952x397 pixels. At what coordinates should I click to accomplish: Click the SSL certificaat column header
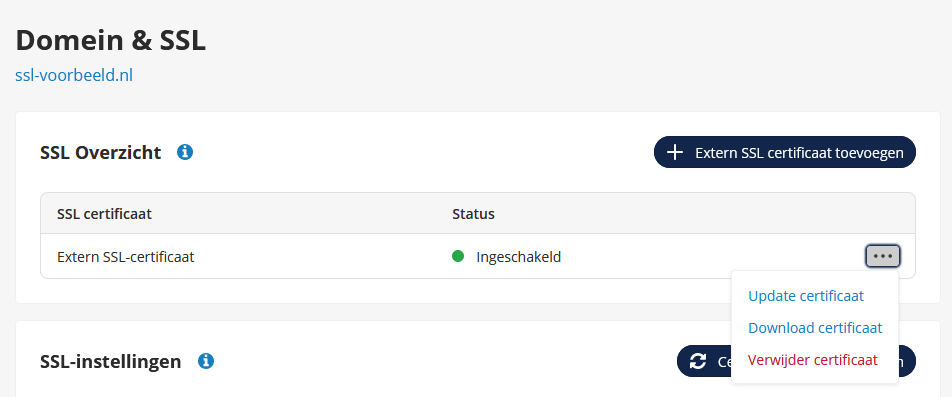tap(104, 214)
